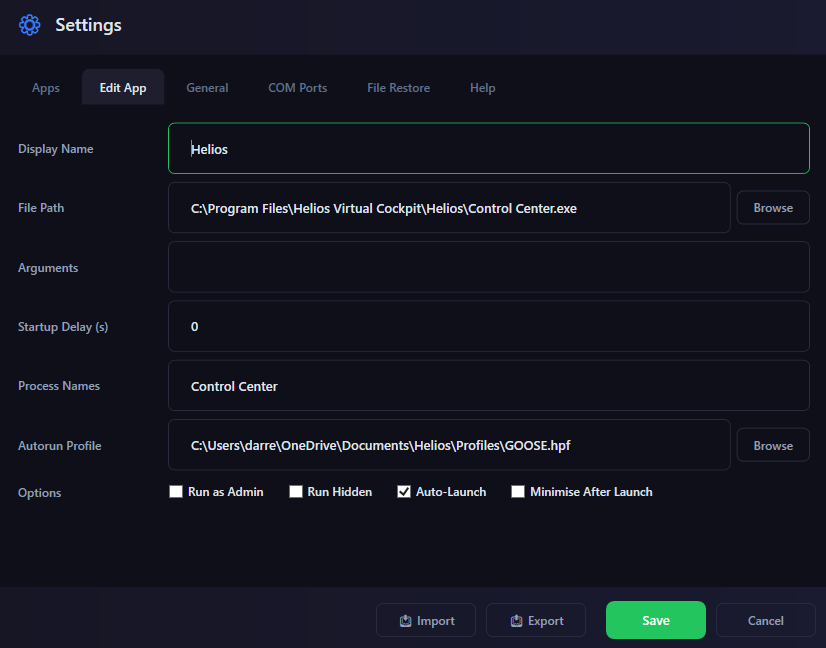This screenshot has width=826, height=648.
Task: Go to the COM Ports tab
Action: click(x=297, y=88)
